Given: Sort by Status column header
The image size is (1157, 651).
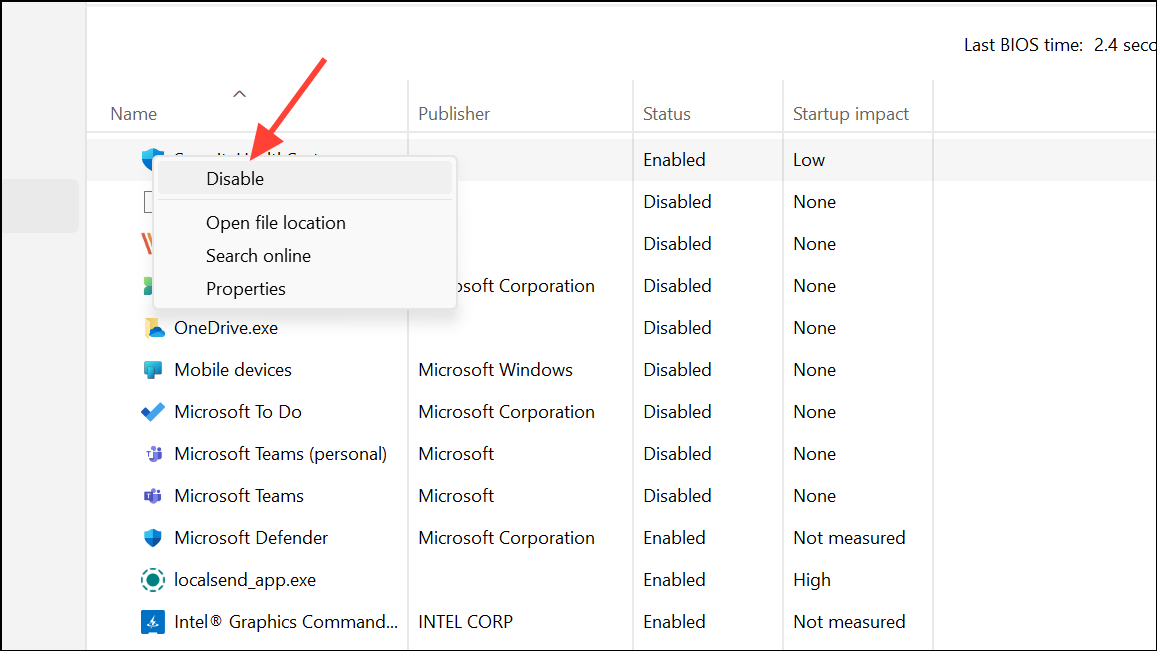Looking at the screenshot, I should pos(667,114).
